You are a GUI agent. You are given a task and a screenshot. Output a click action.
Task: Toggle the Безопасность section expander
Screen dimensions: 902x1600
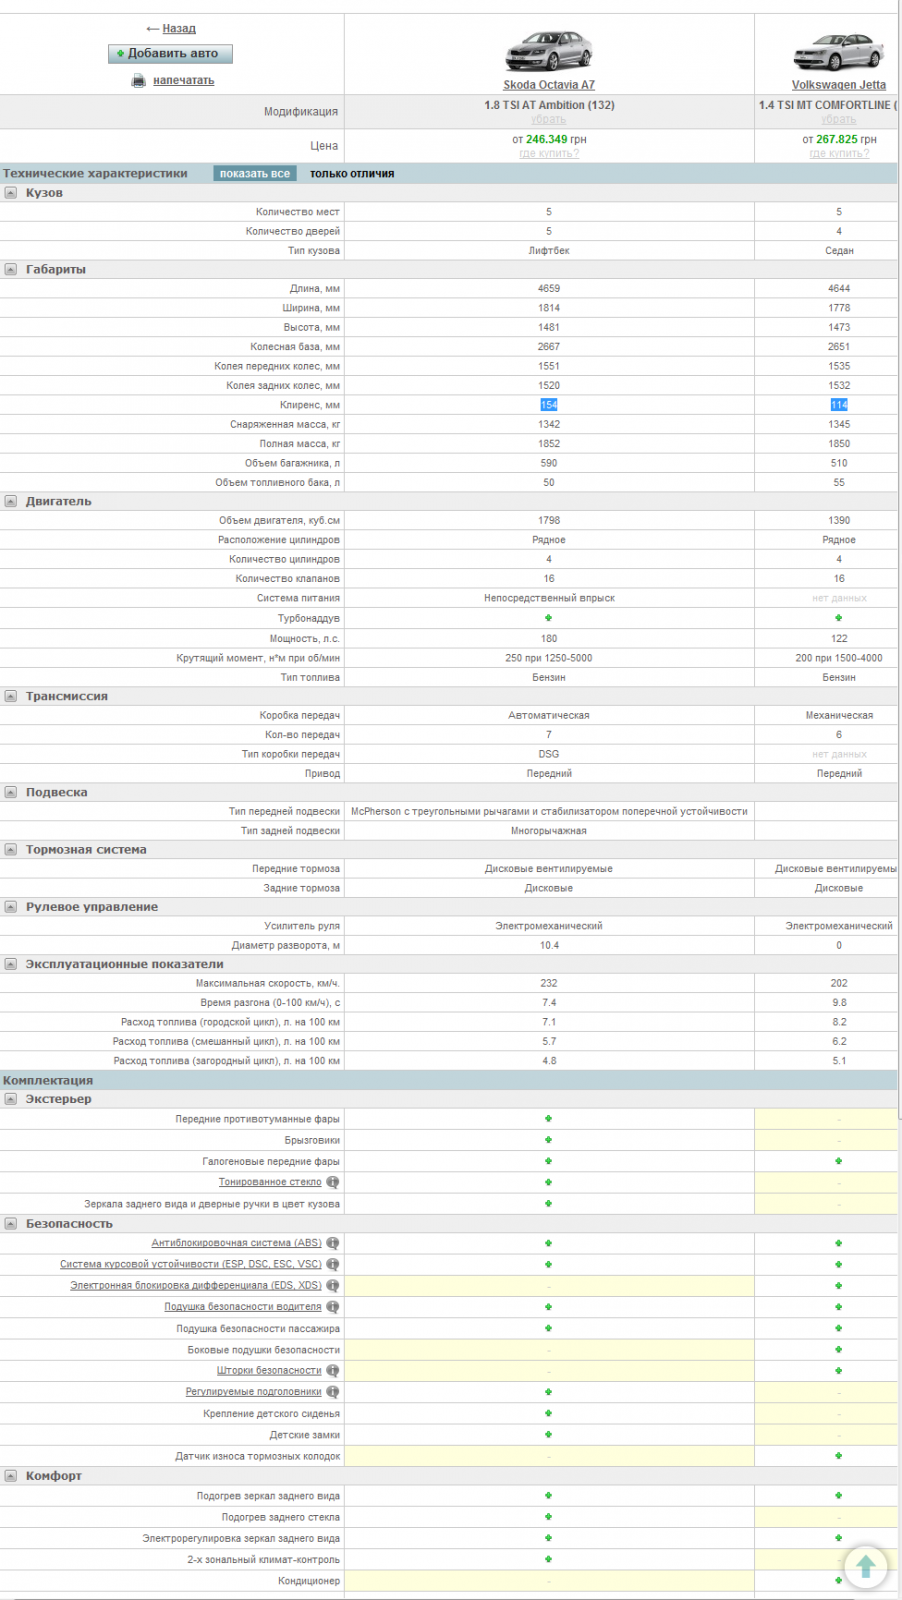point(10,1224)
